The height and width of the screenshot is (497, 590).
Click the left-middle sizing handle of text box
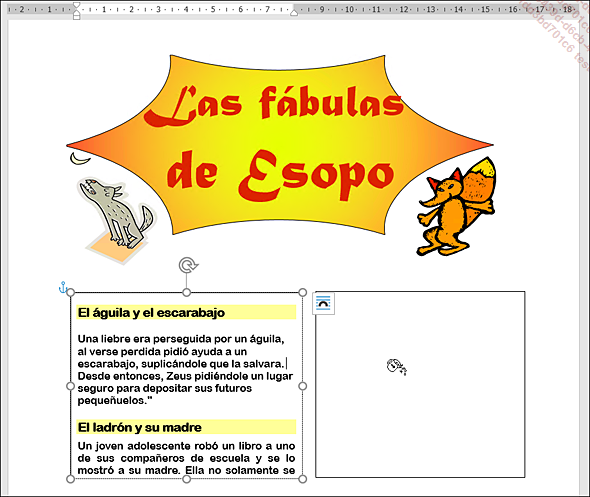tap(70, 386)
